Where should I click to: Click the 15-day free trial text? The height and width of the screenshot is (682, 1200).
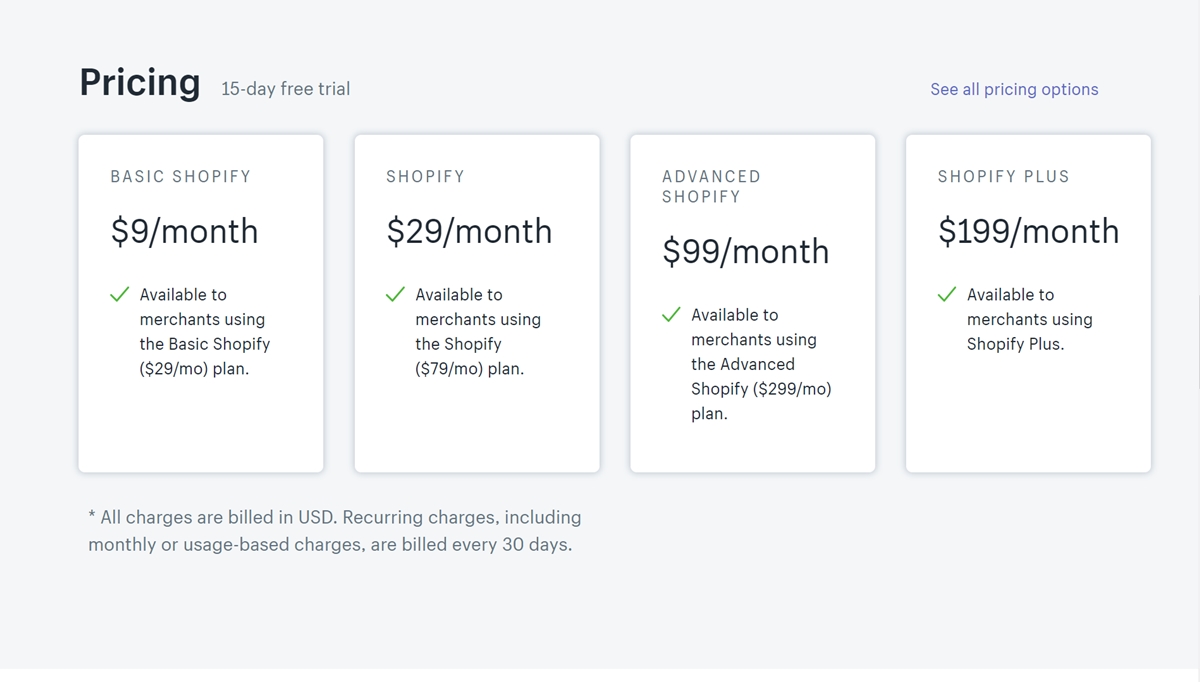pyautogui.click(x=286, y=89)
